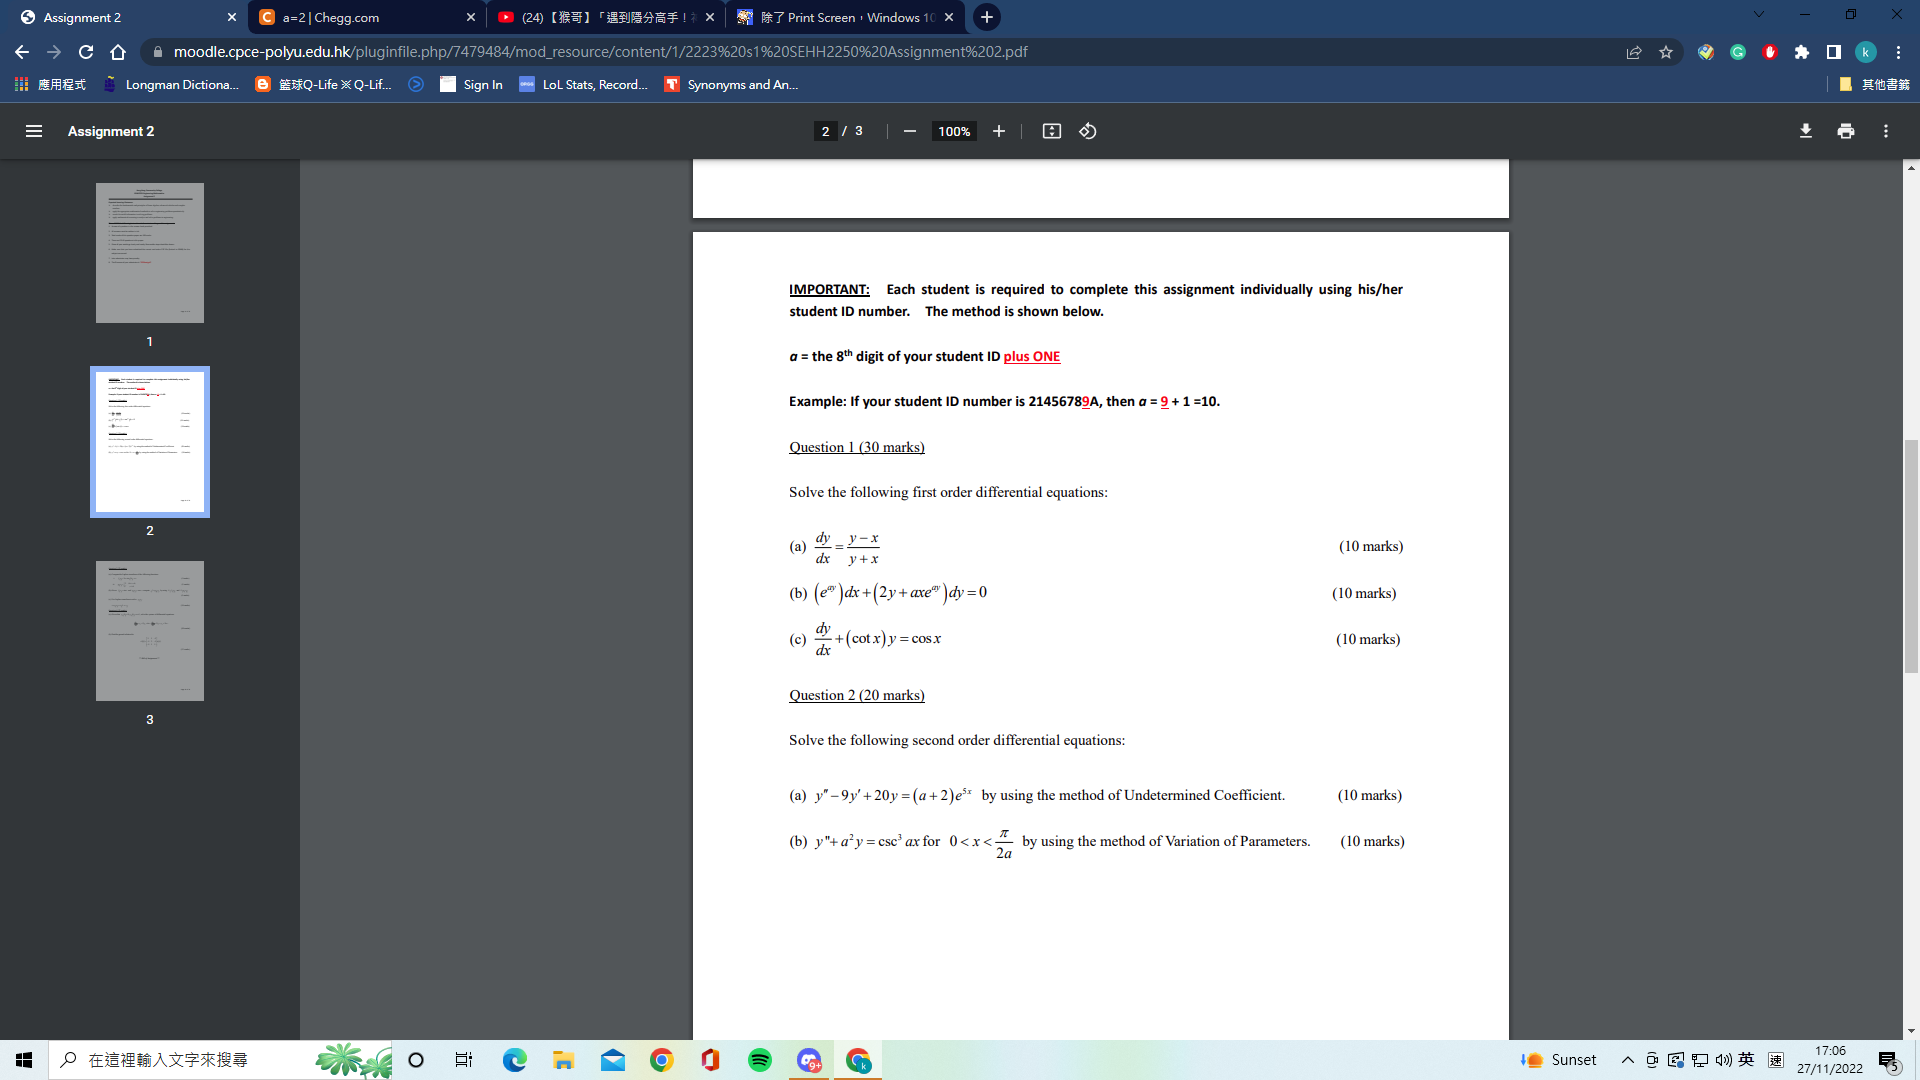Toggle the PDF thumbnail sidebar
Screen dimensions: 1920x1080
pos(33,131)
